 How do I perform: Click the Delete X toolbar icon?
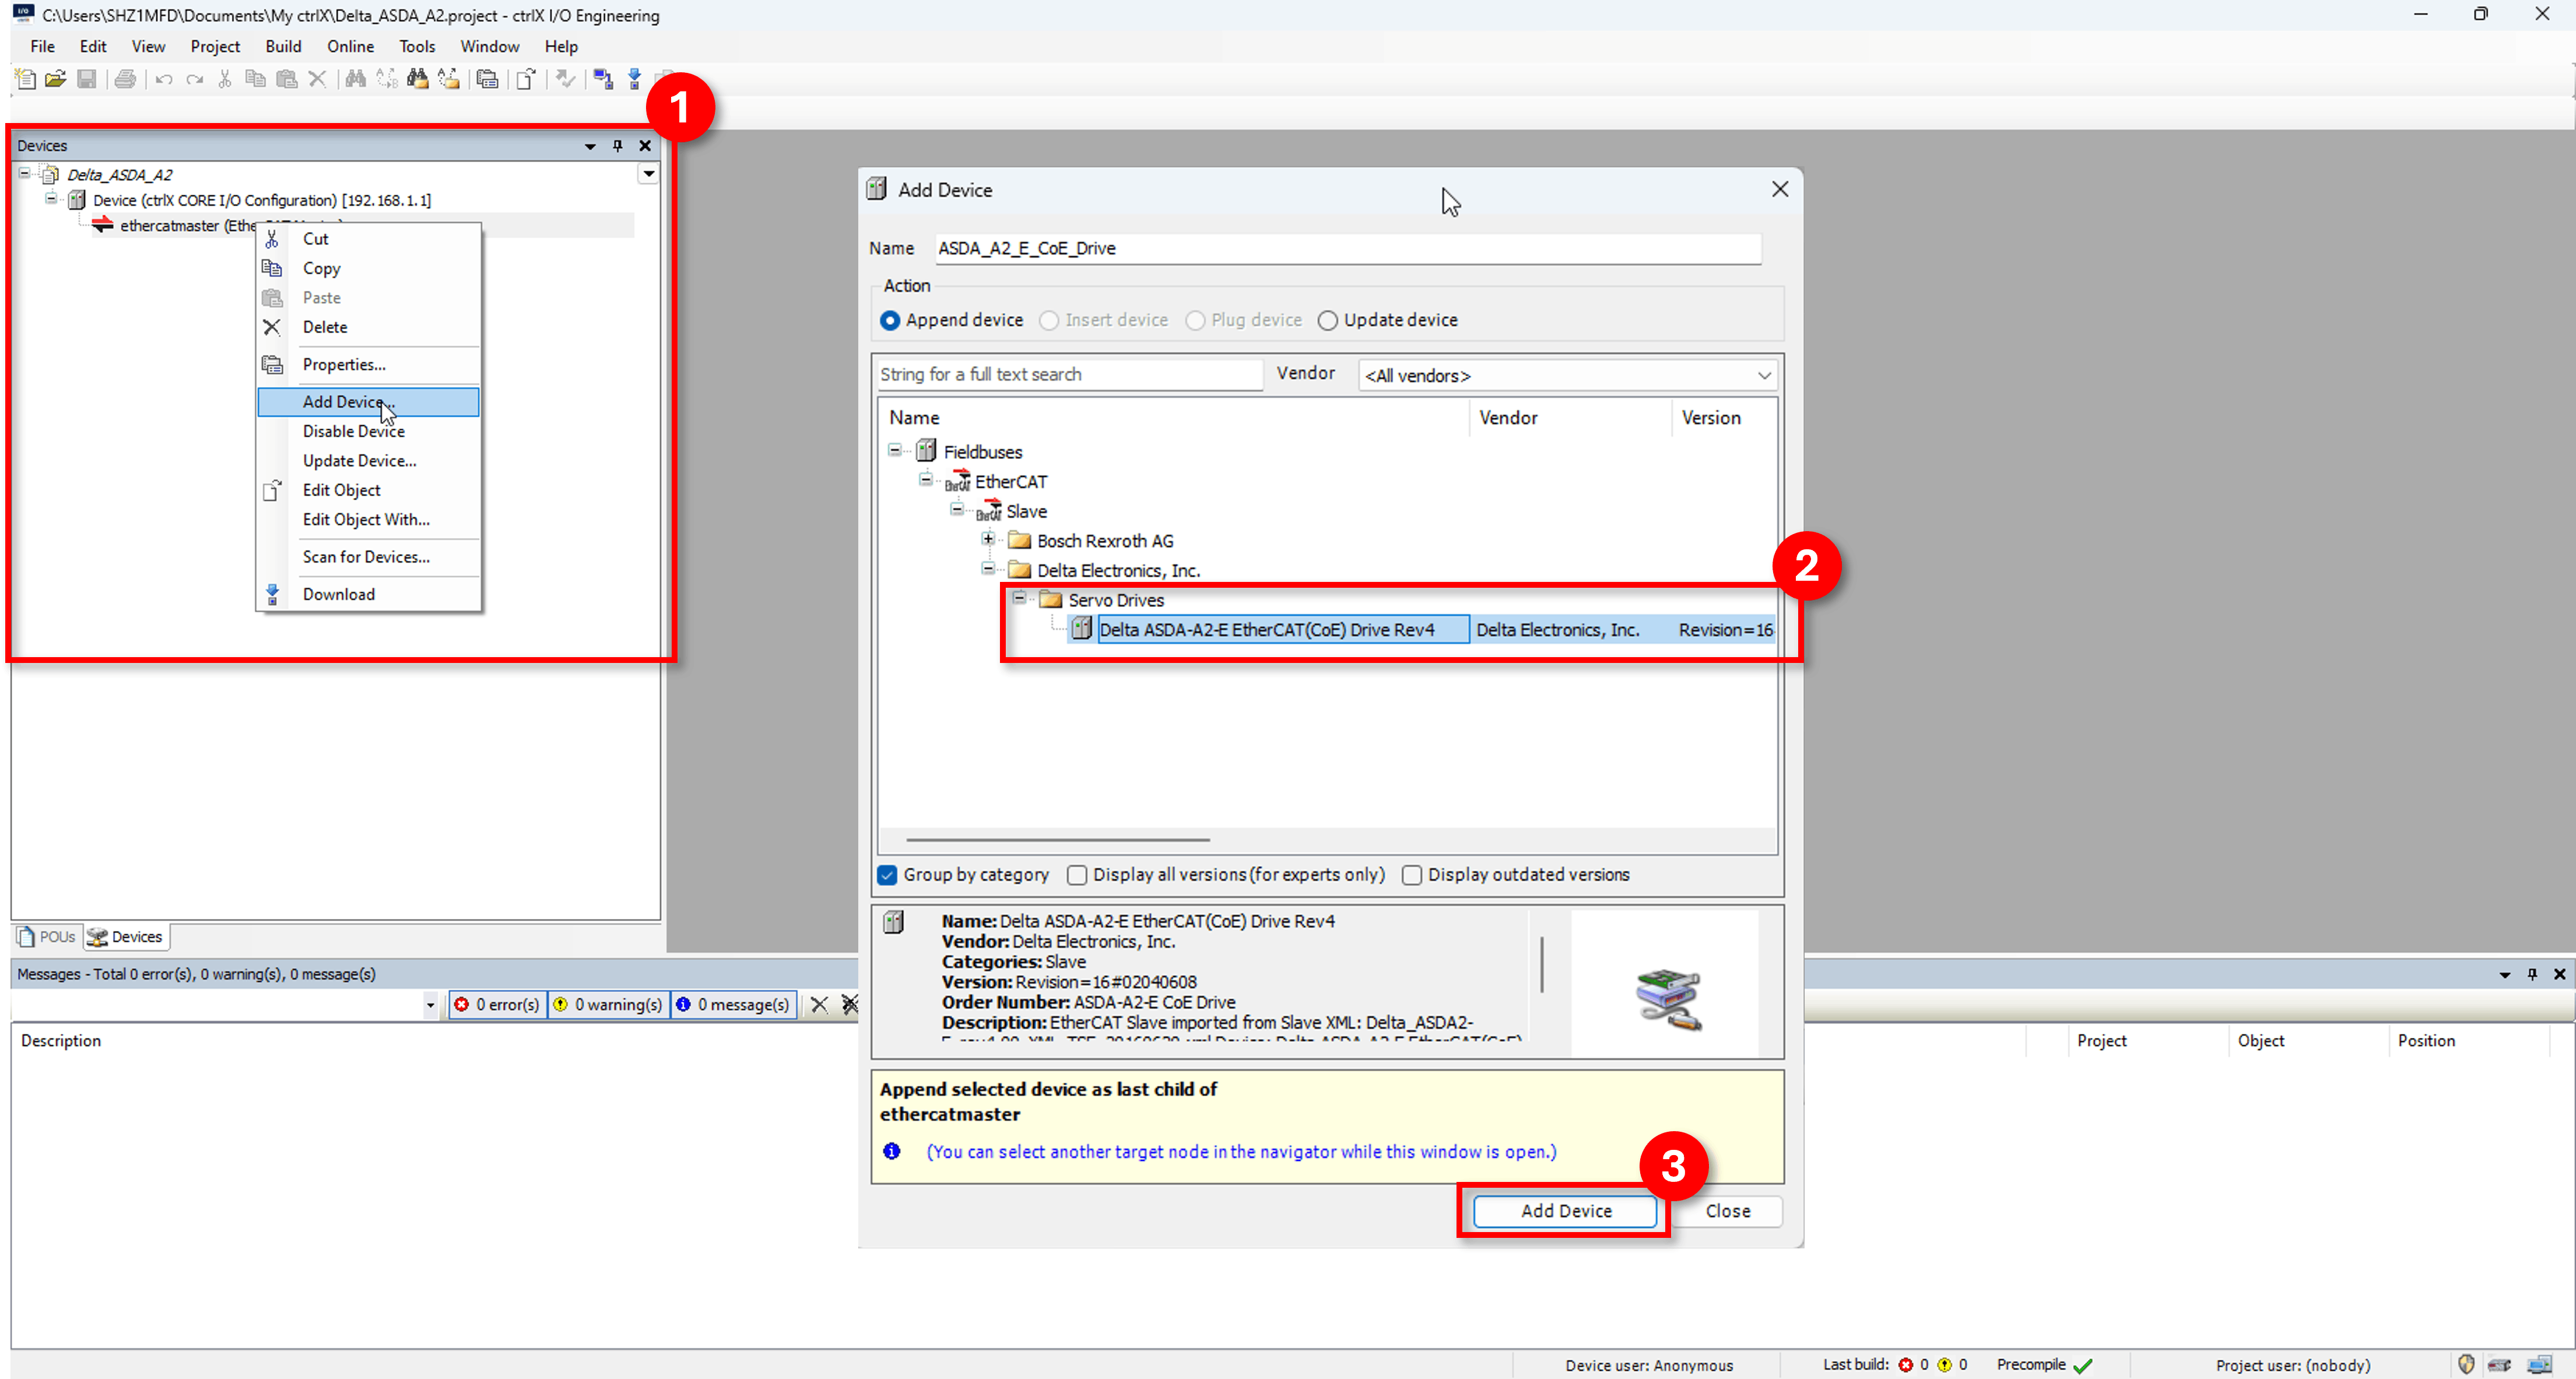[317, 79]
